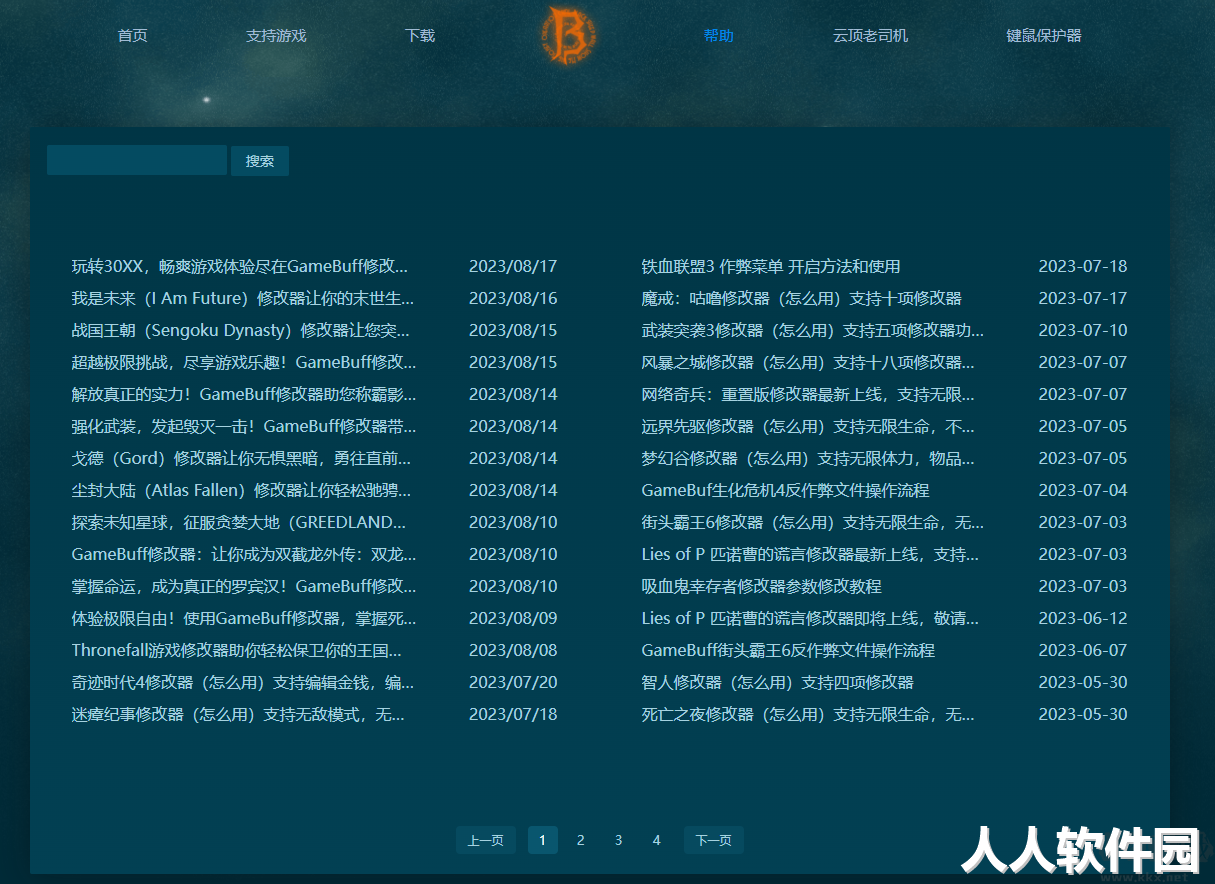Open the 双截龙外传 GameBuff article

click(244, 554)
